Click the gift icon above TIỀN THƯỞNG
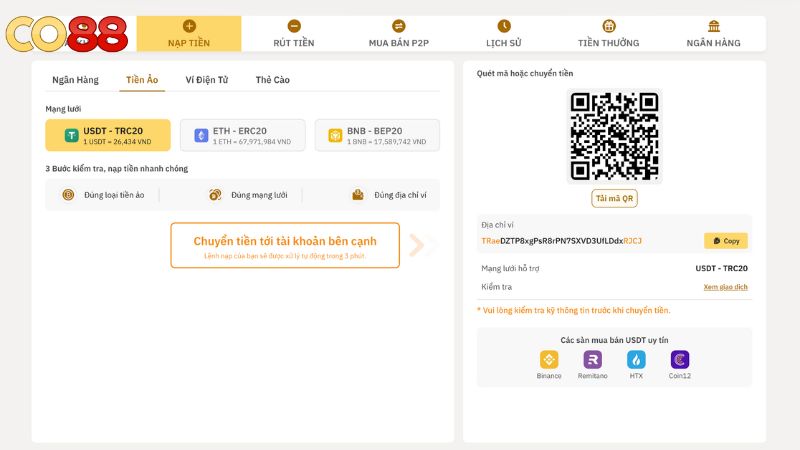Viewport: 800px width, 450px height. point(609,26)
